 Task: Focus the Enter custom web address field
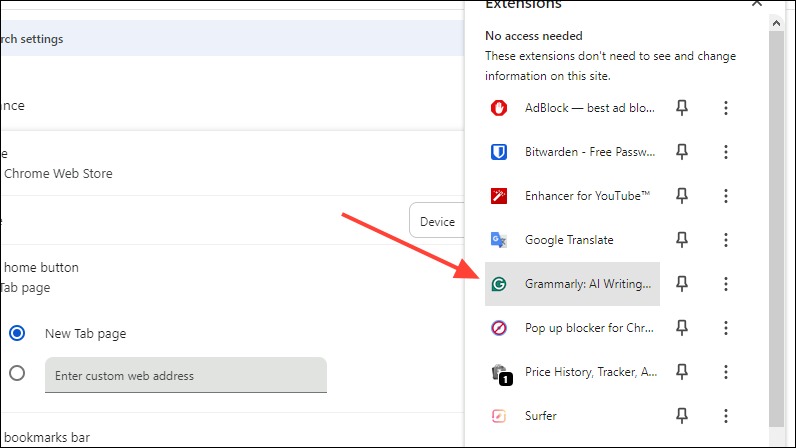tap(186, 375)
